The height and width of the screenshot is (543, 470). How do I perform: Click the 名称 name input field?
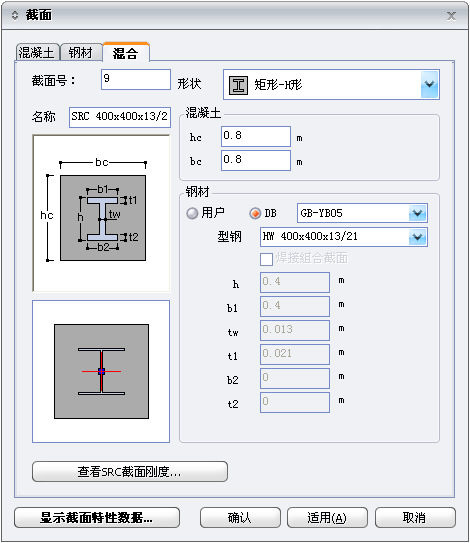pos(120,117)
